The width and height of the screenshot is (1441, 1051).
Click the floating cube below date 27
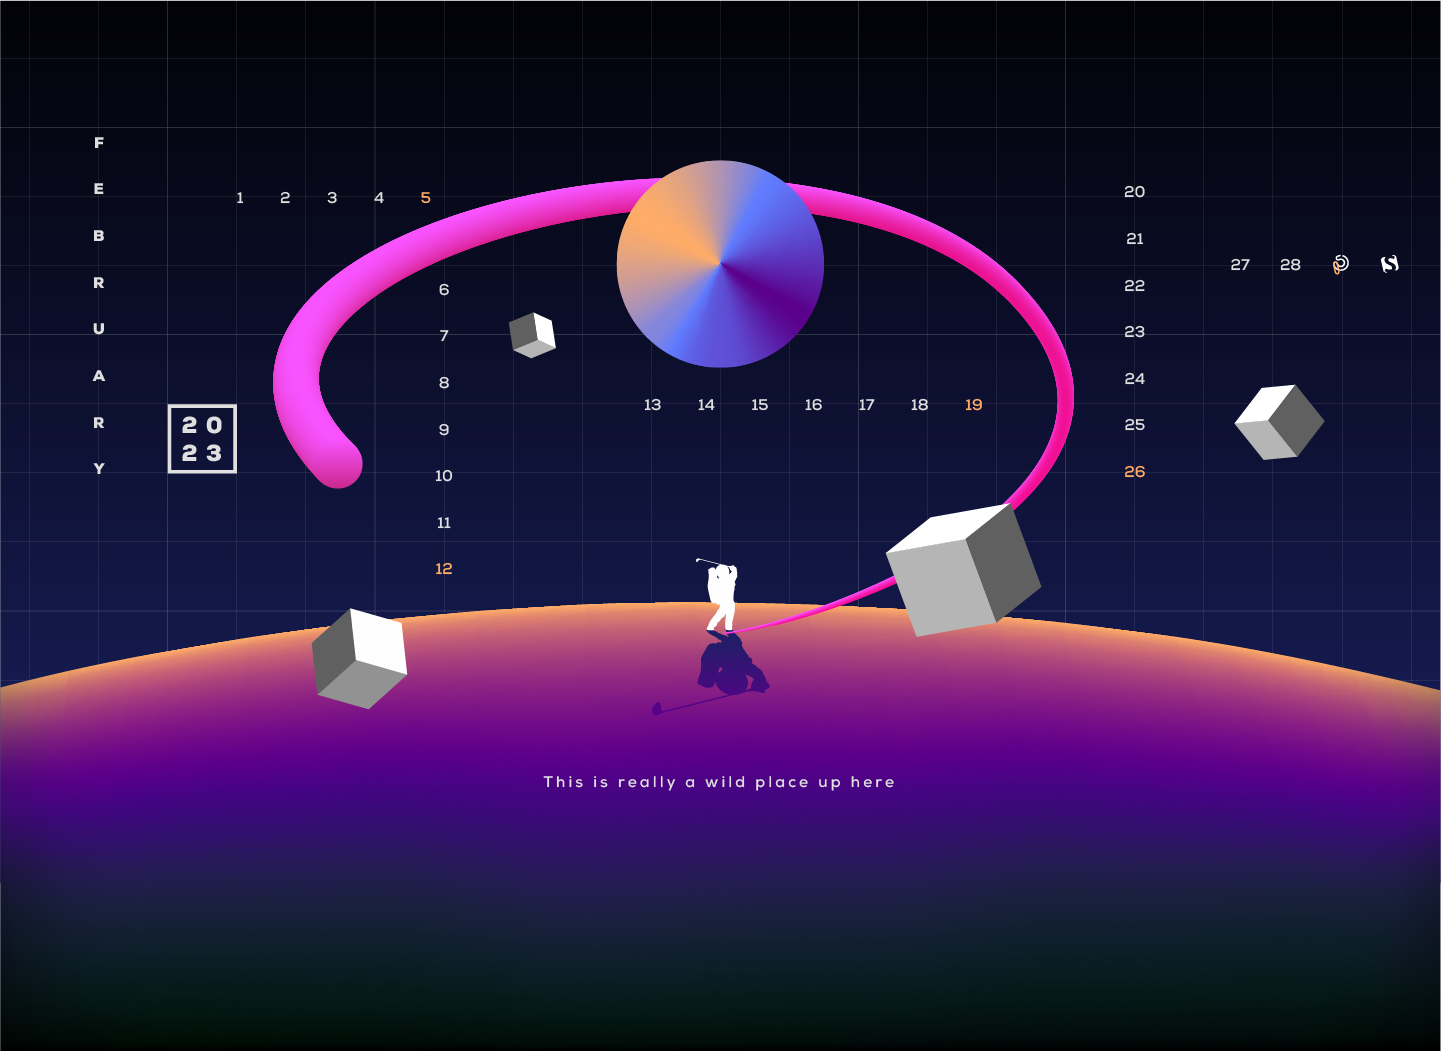[x=1279, y=422]
